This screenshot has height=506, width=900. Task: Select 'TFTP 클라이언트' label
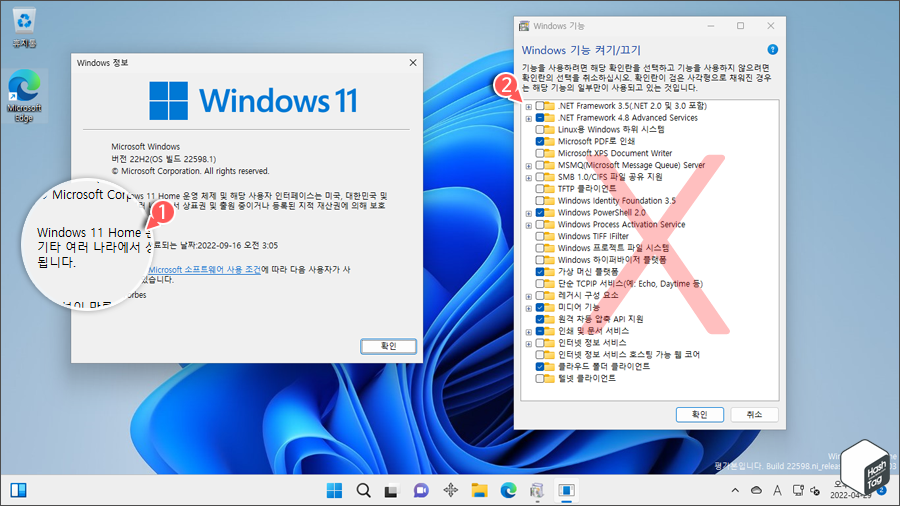pos(587,189)
